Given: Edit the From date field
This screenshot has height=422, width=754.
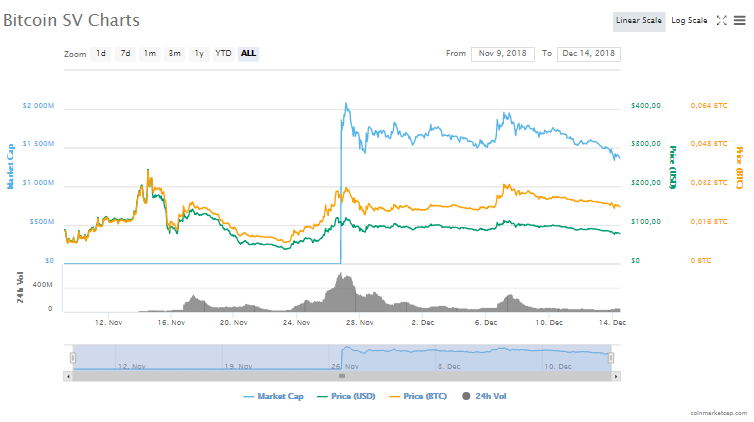Looking at the screenshot, I should coord(503,54).
